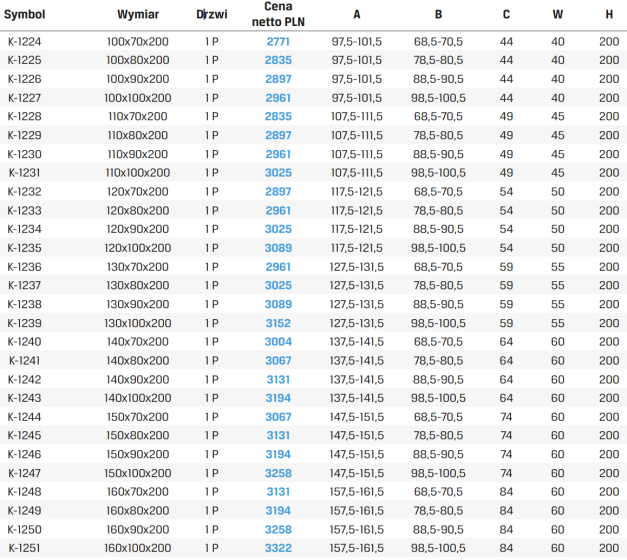This screenshot has height=560, width=627.
Task: Click price 3089 in K-1235 row
Action: coord(278,248)
